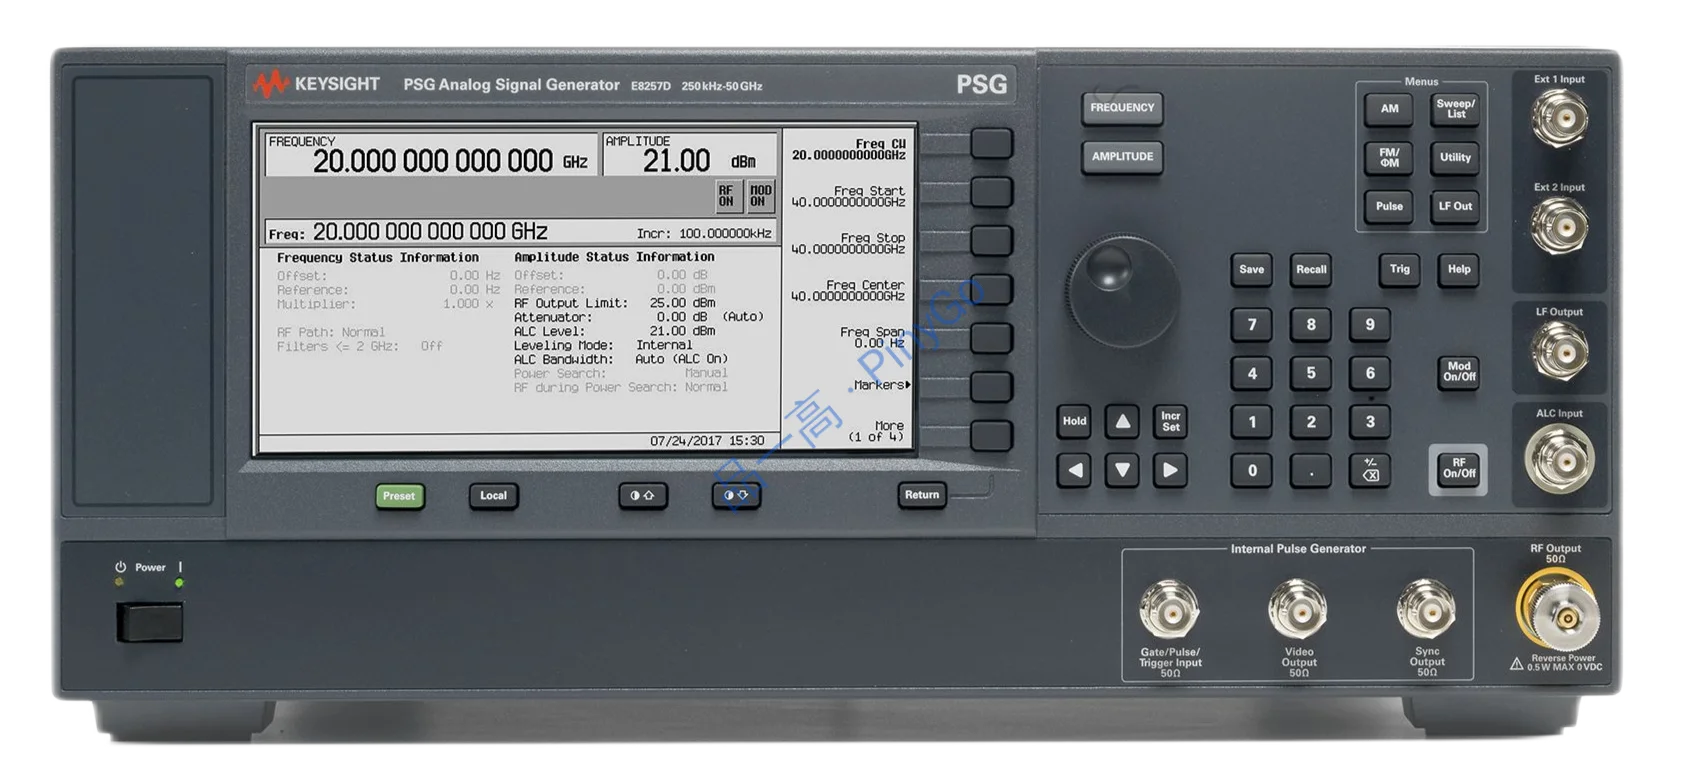Hit the Recall key
This screenshot has height=781, width=1700.
(1311, 270)
